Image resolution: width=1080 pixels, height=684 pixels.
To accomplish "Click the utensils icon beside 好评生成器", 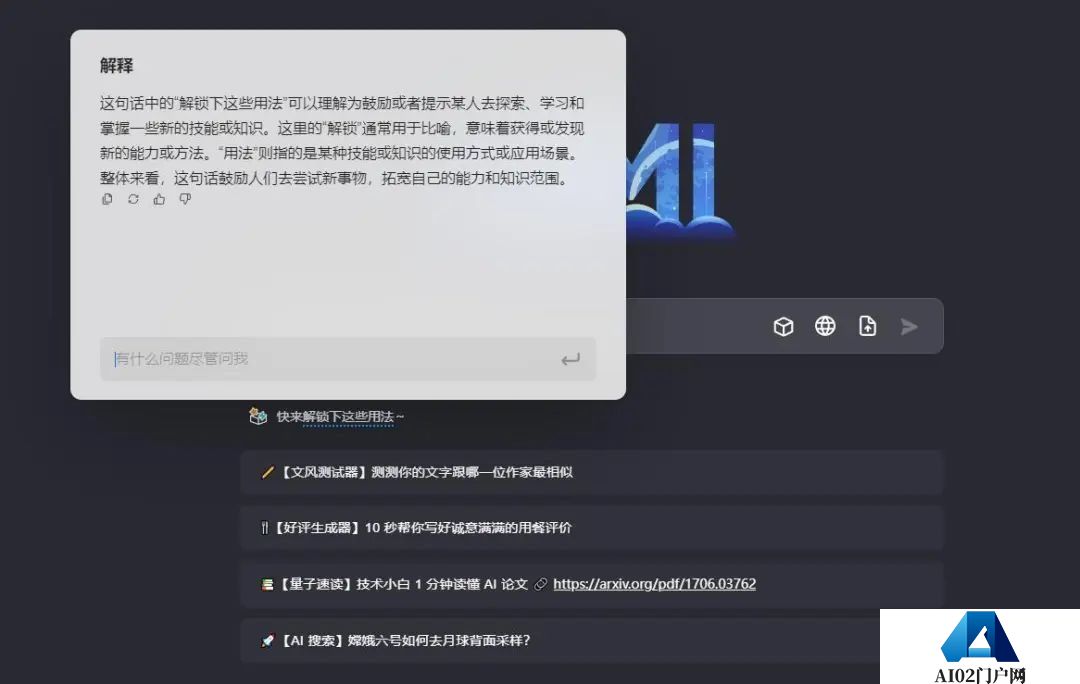I will (264, 528).
